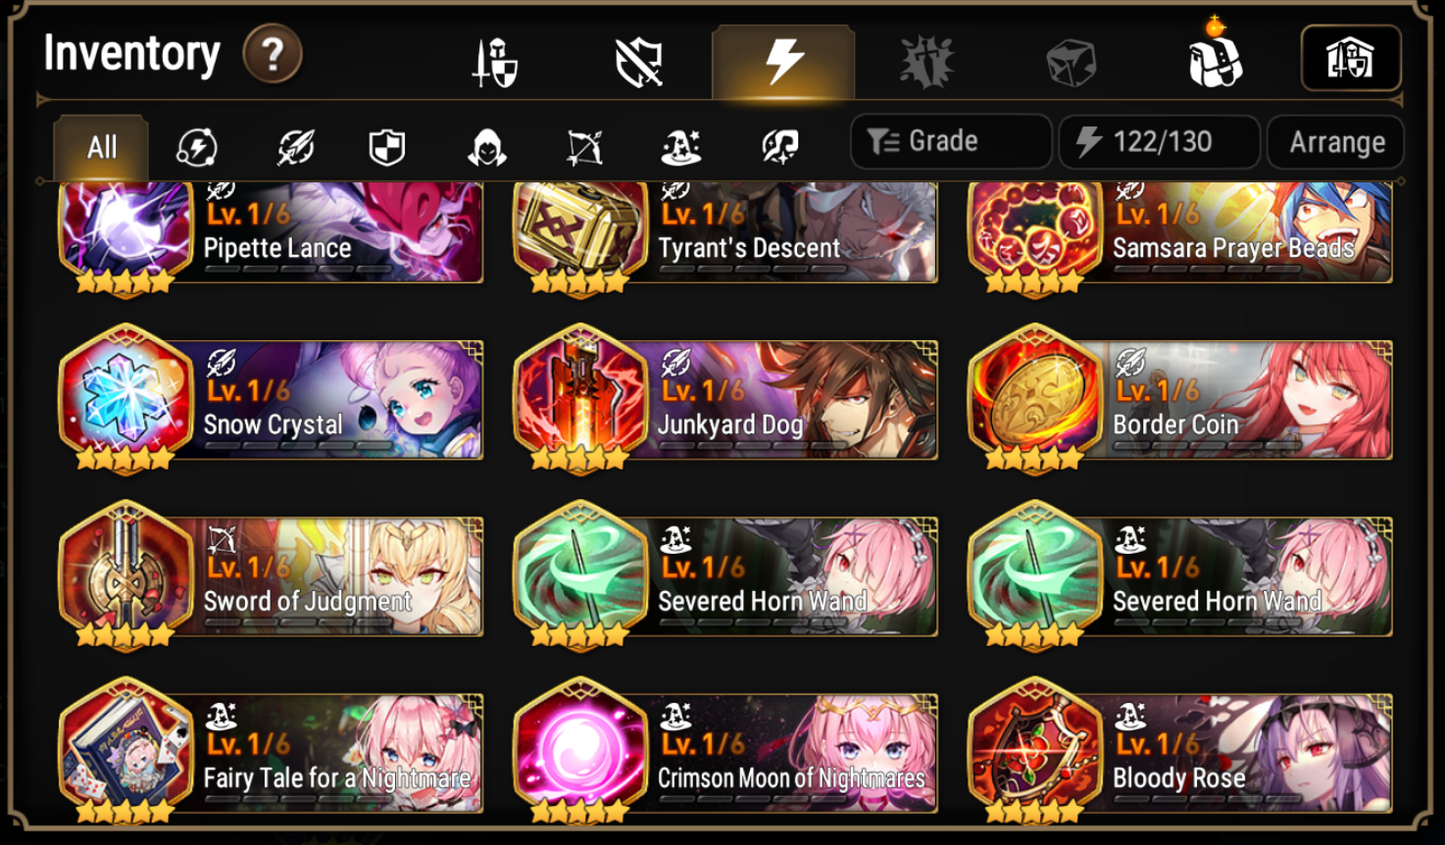Filter by Soul Weaver class icon
Viewport: 1445px width, 845px height.
[780, 148]
